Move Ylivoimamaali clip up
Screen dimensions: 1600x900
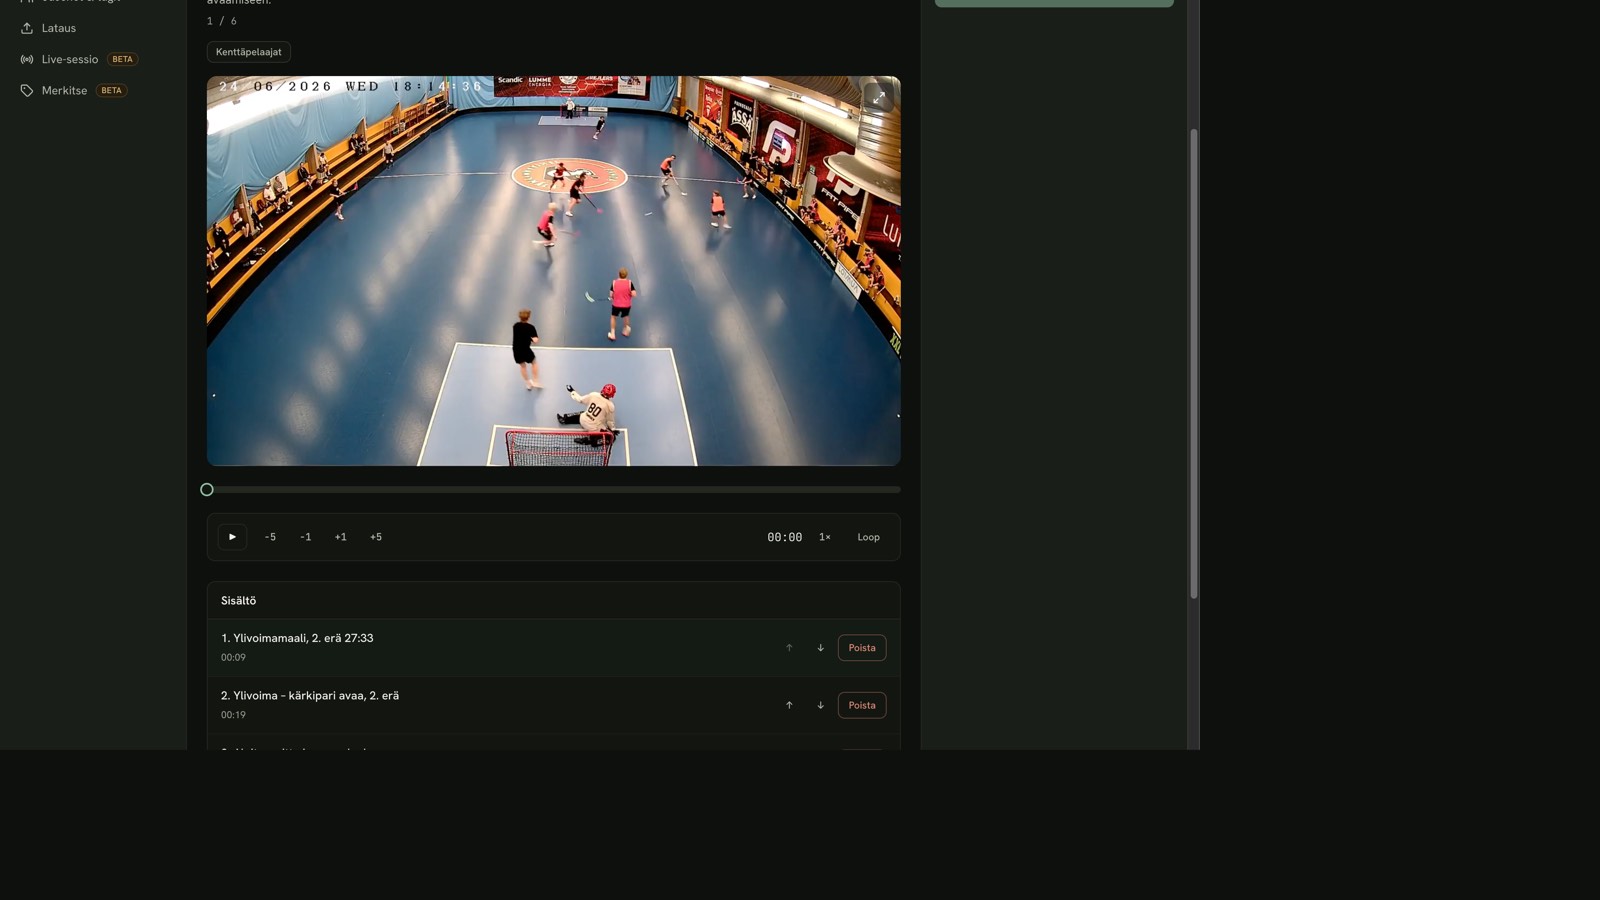coord(789,648)
